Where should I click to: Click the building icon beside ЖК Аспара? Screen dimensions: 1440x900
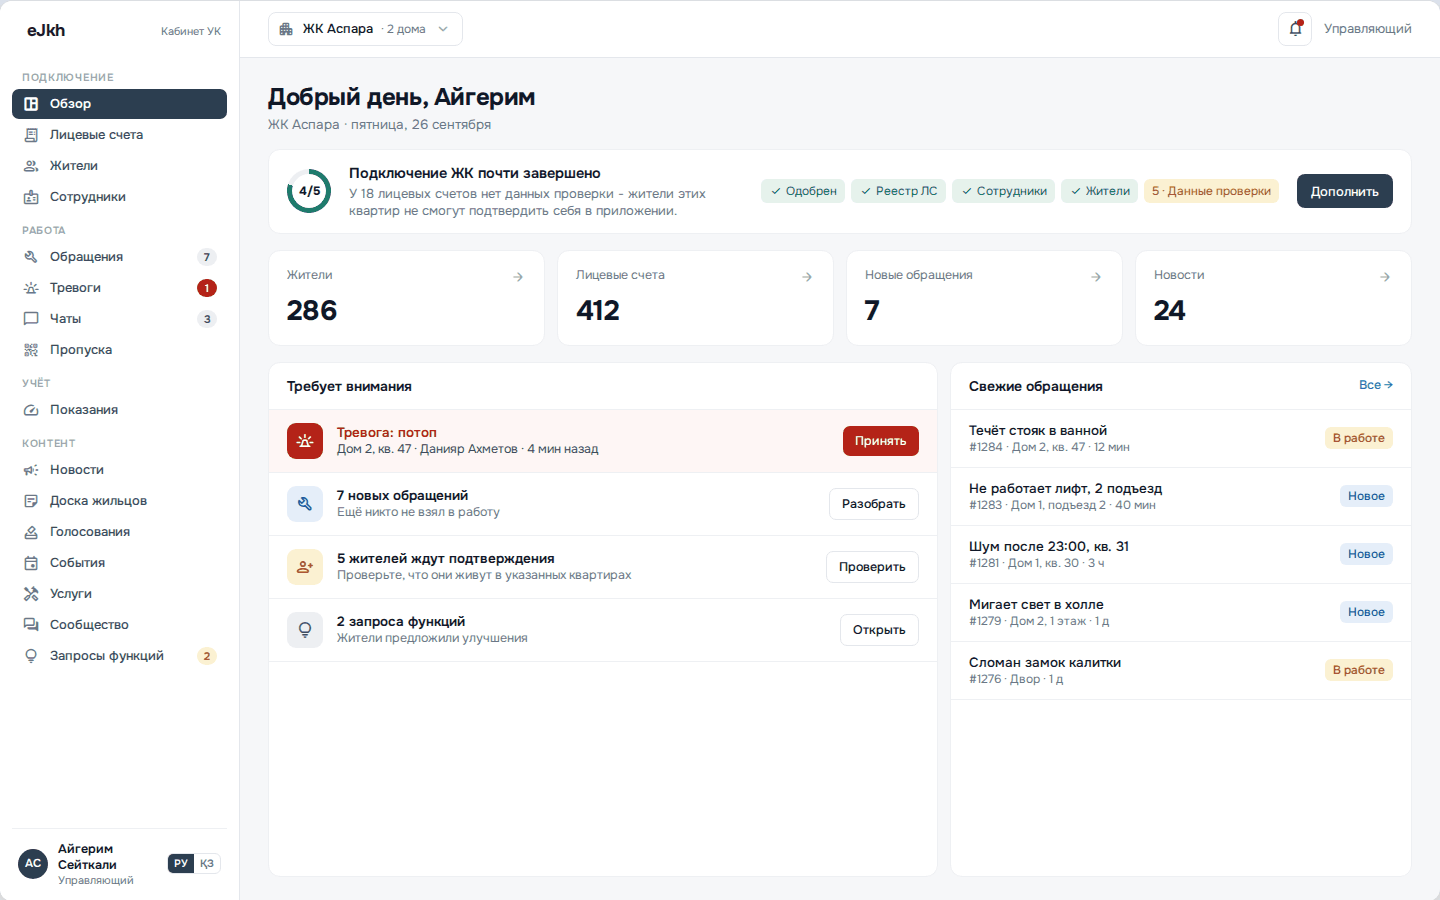[x=286, y=29]
